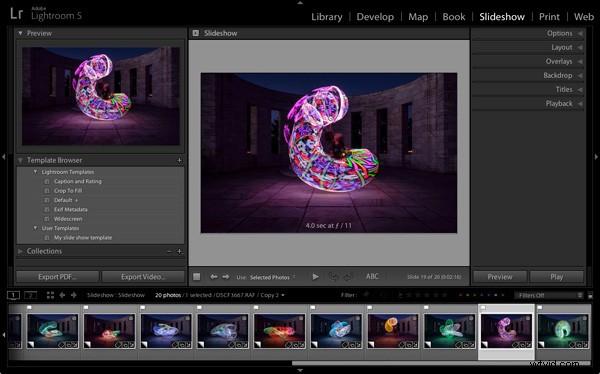The image size is (600, 374).
Task: Add new template with Template Browser plus
Action: tap(179, 160)
